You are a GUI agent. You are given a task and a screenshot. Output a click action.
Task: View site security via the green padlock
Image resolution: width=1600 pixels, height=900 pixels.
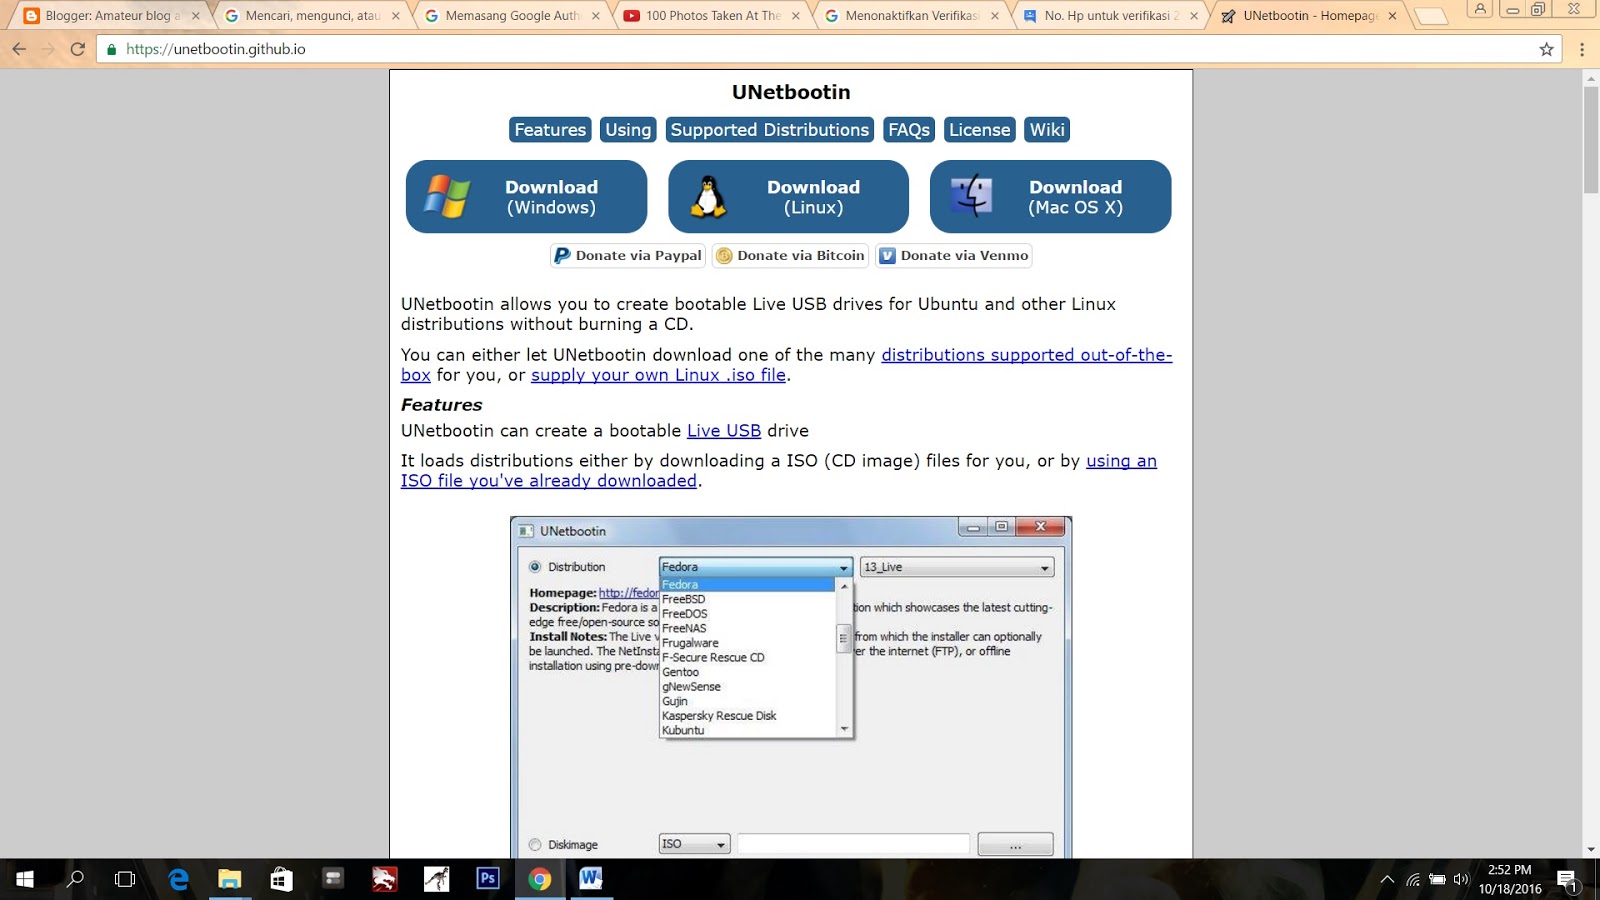pyautogui.click(x=111, y=49)
